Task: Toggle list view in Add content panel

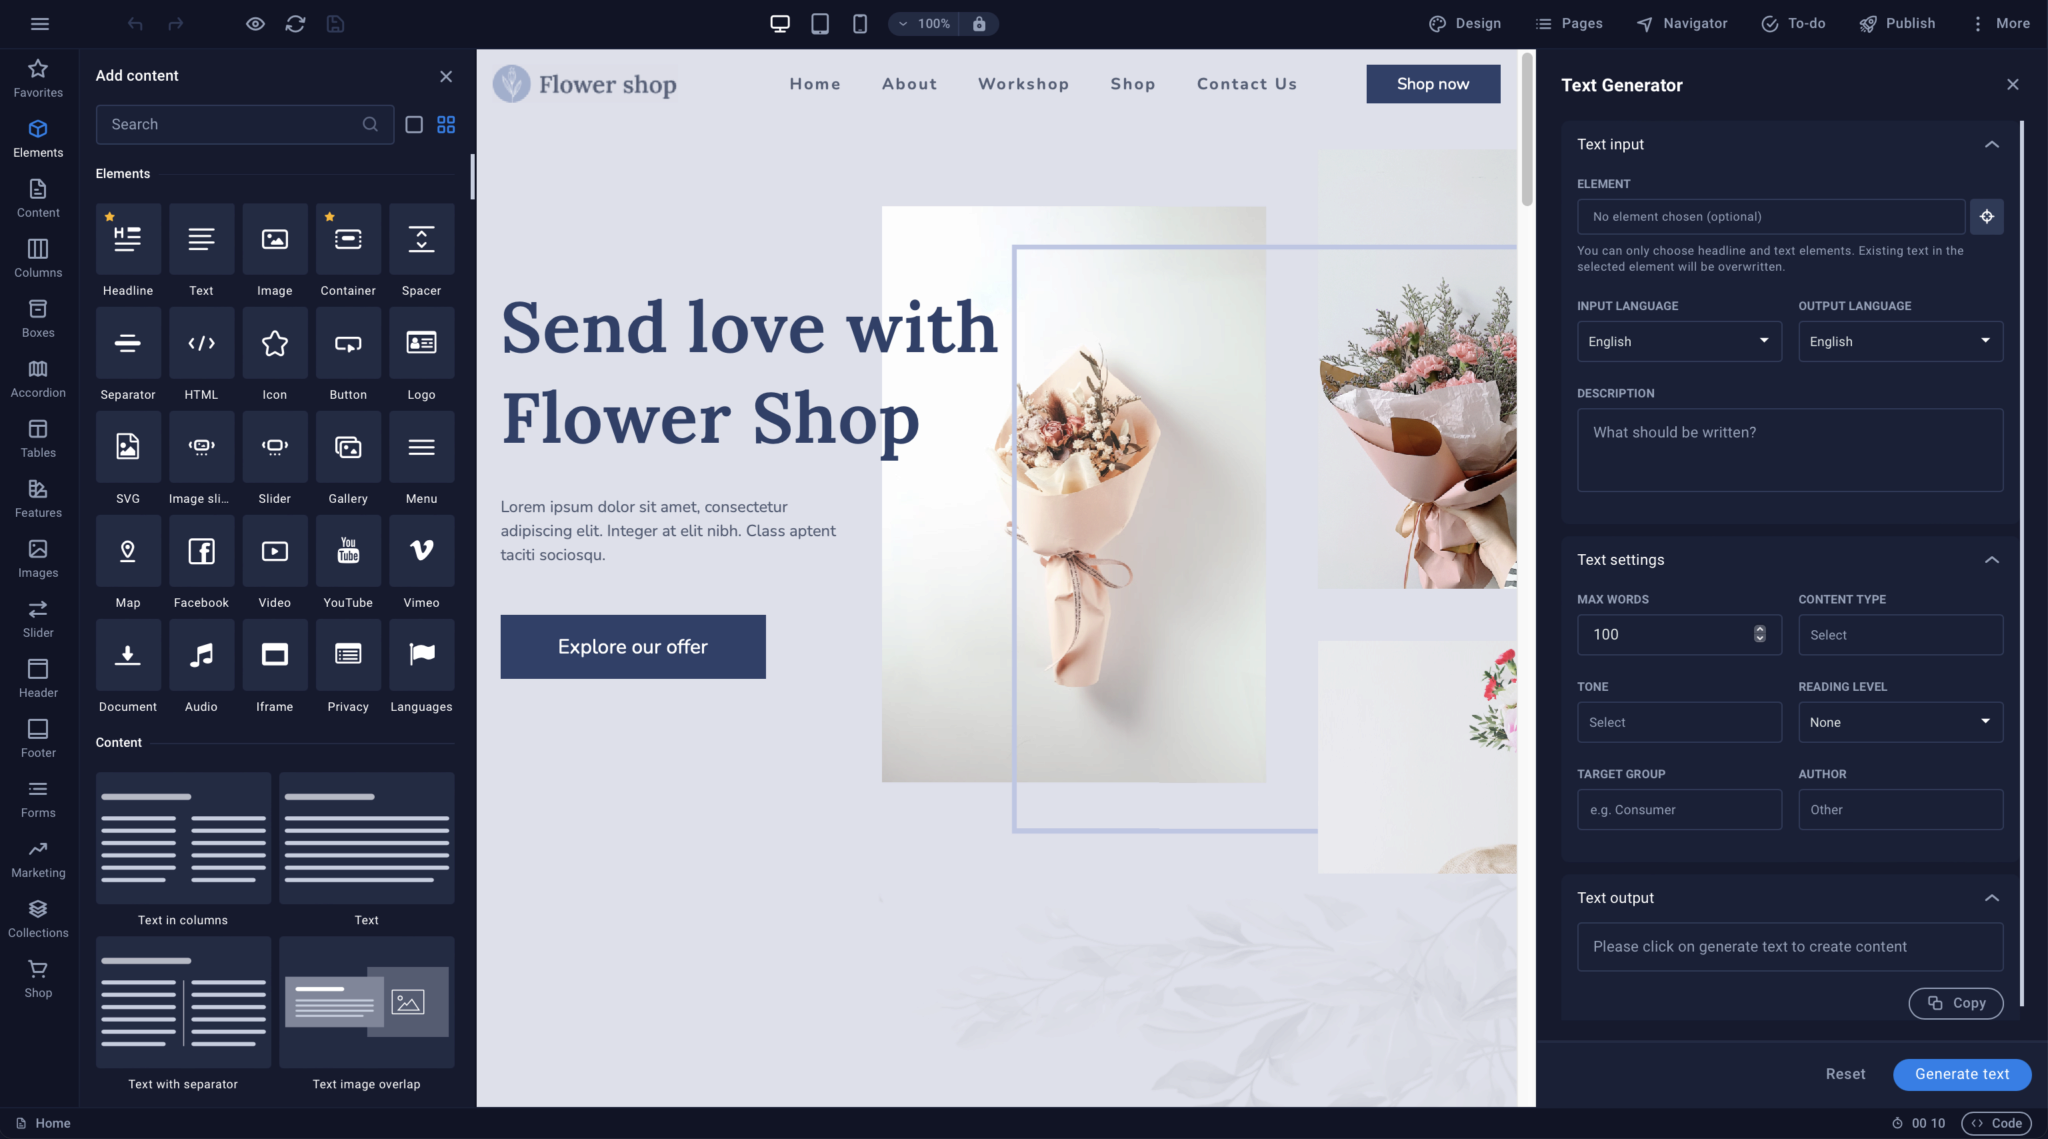Action: point(415,123)
